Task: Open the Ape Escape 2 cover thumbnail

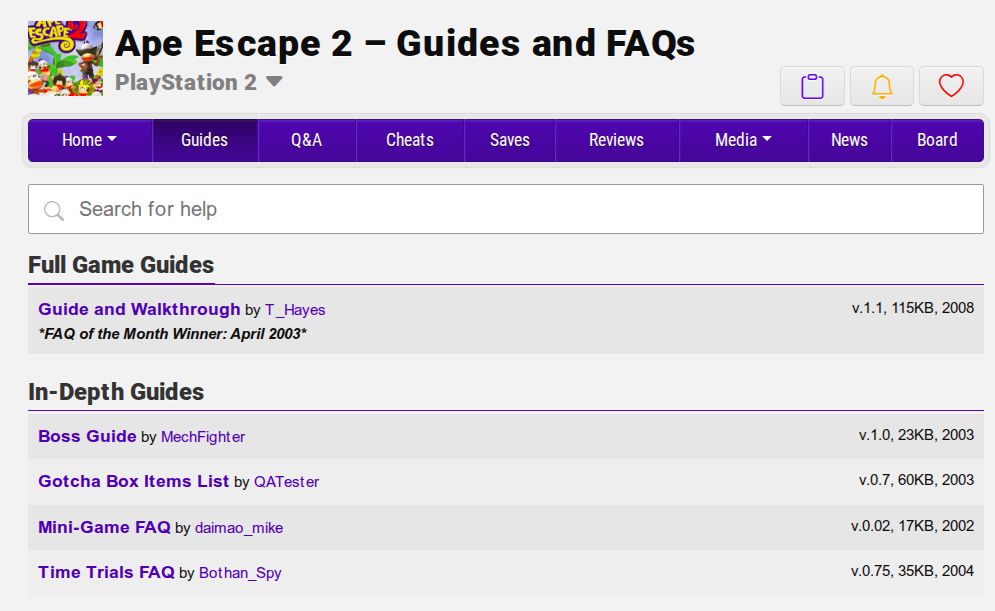Action: [x=65, y=58]
